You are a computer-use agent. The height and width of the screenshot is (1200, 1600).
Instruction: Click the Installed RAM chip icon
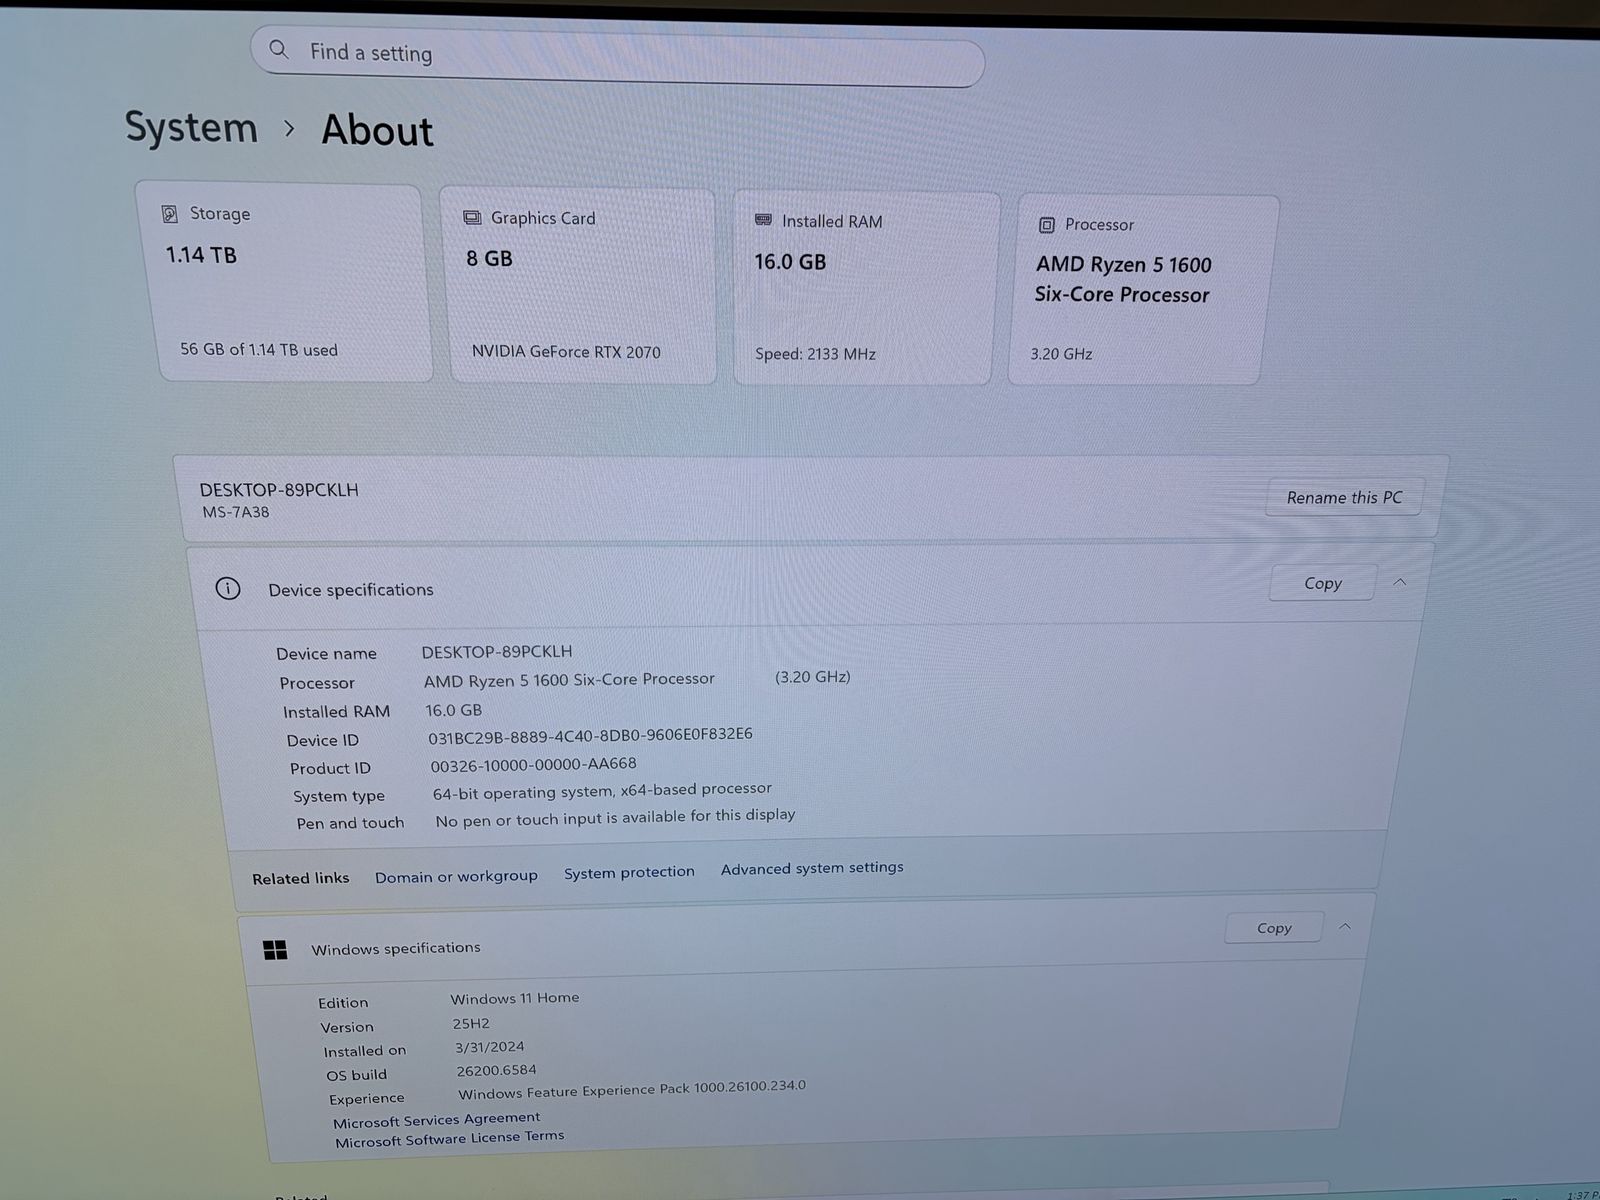[763, 220]
